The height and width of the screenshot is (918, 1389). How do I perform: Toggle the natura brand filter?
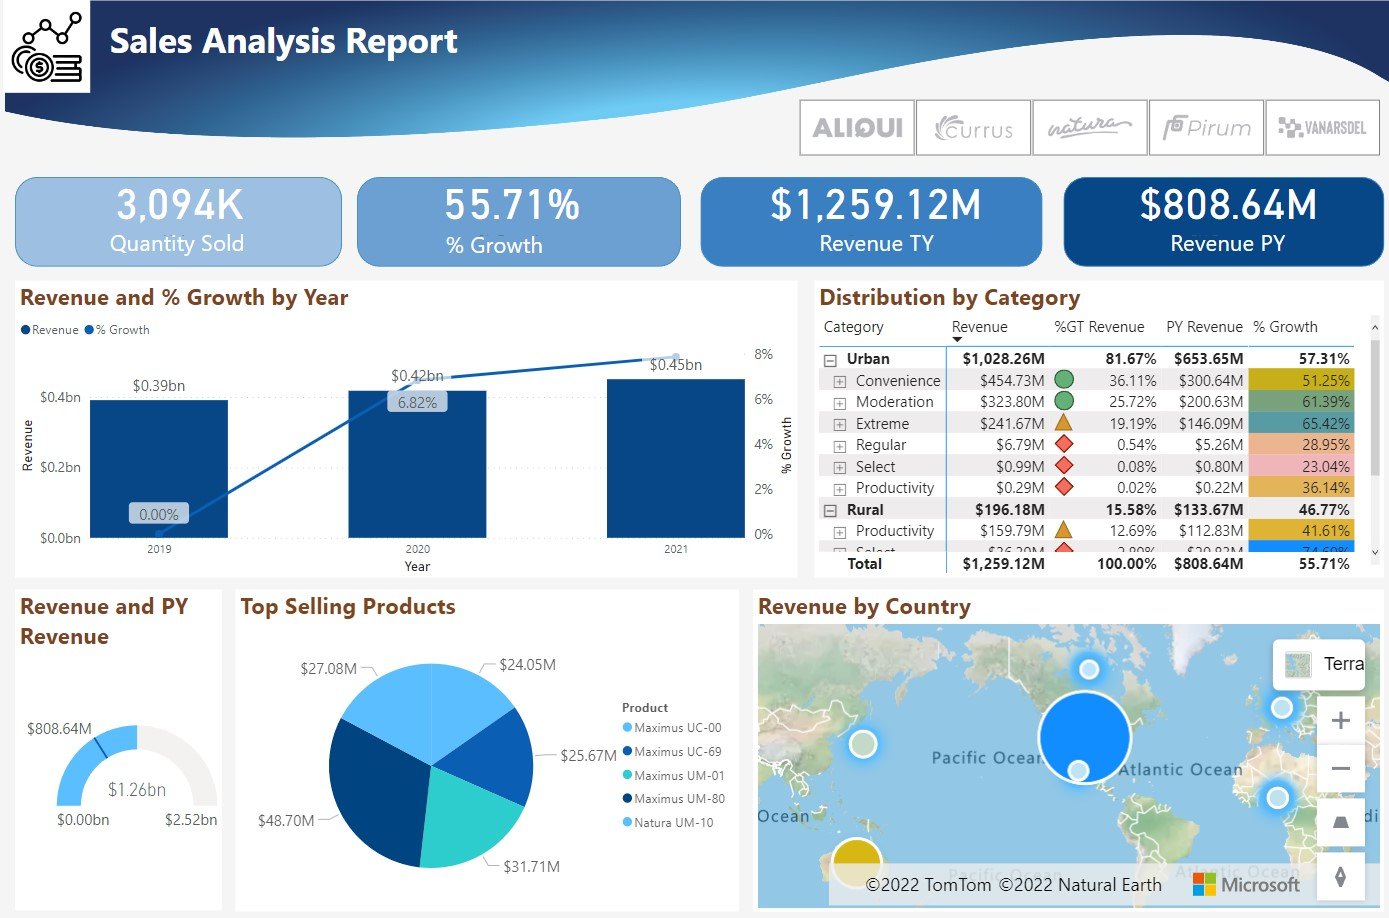click(x=1089, y=127)
